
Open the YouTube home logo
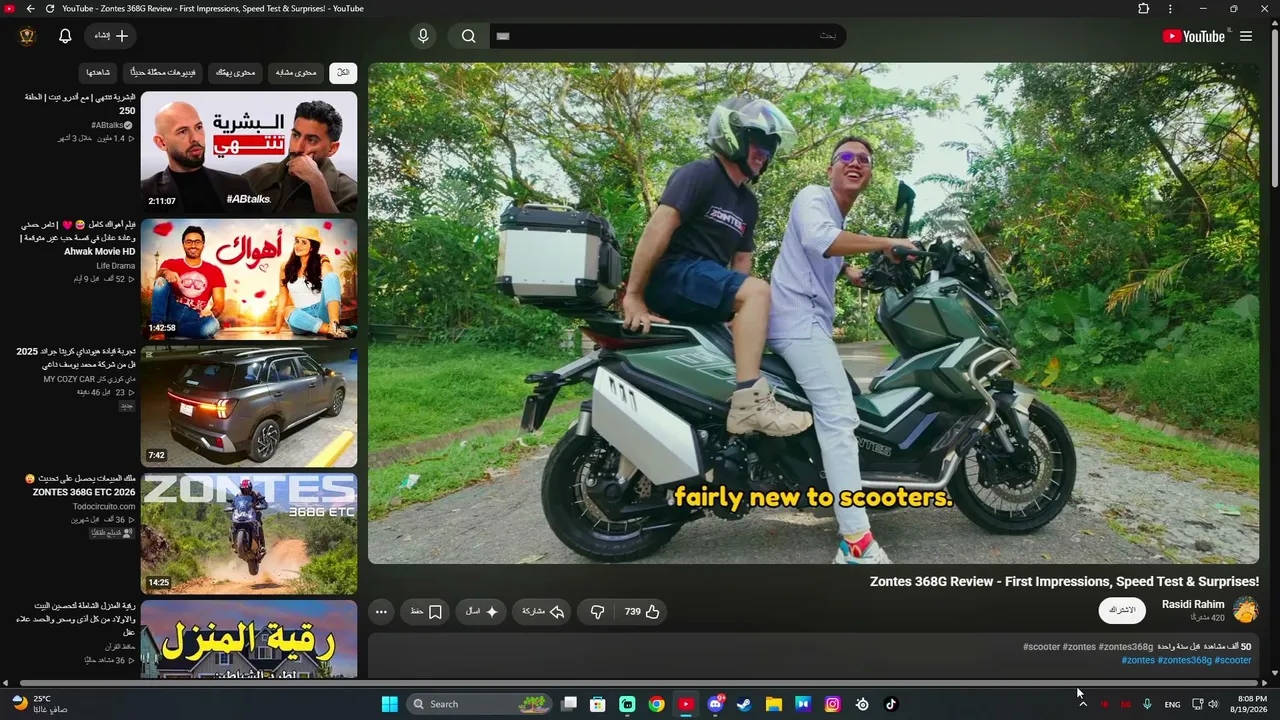tap(1193, 36)
